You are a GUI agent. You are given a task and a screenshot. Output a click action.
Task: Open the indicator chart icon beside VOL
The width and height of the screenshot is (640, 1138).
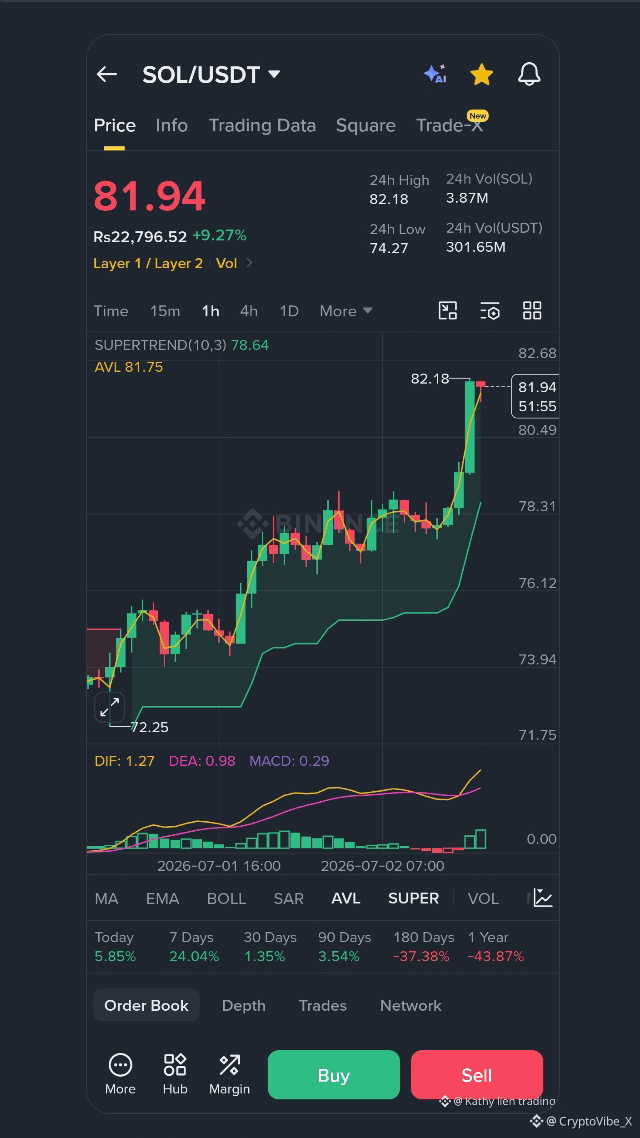pyautogui.click(x=543, y=898)
